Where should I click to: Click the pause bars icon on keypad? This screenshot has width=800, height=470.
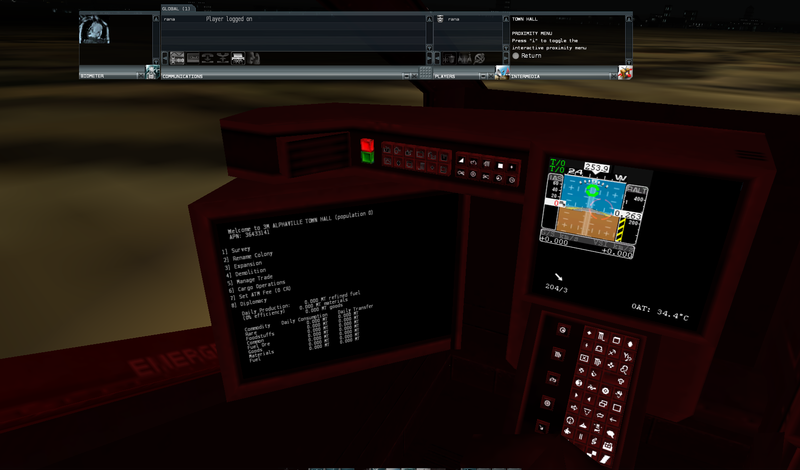click(x=581, y=436)
